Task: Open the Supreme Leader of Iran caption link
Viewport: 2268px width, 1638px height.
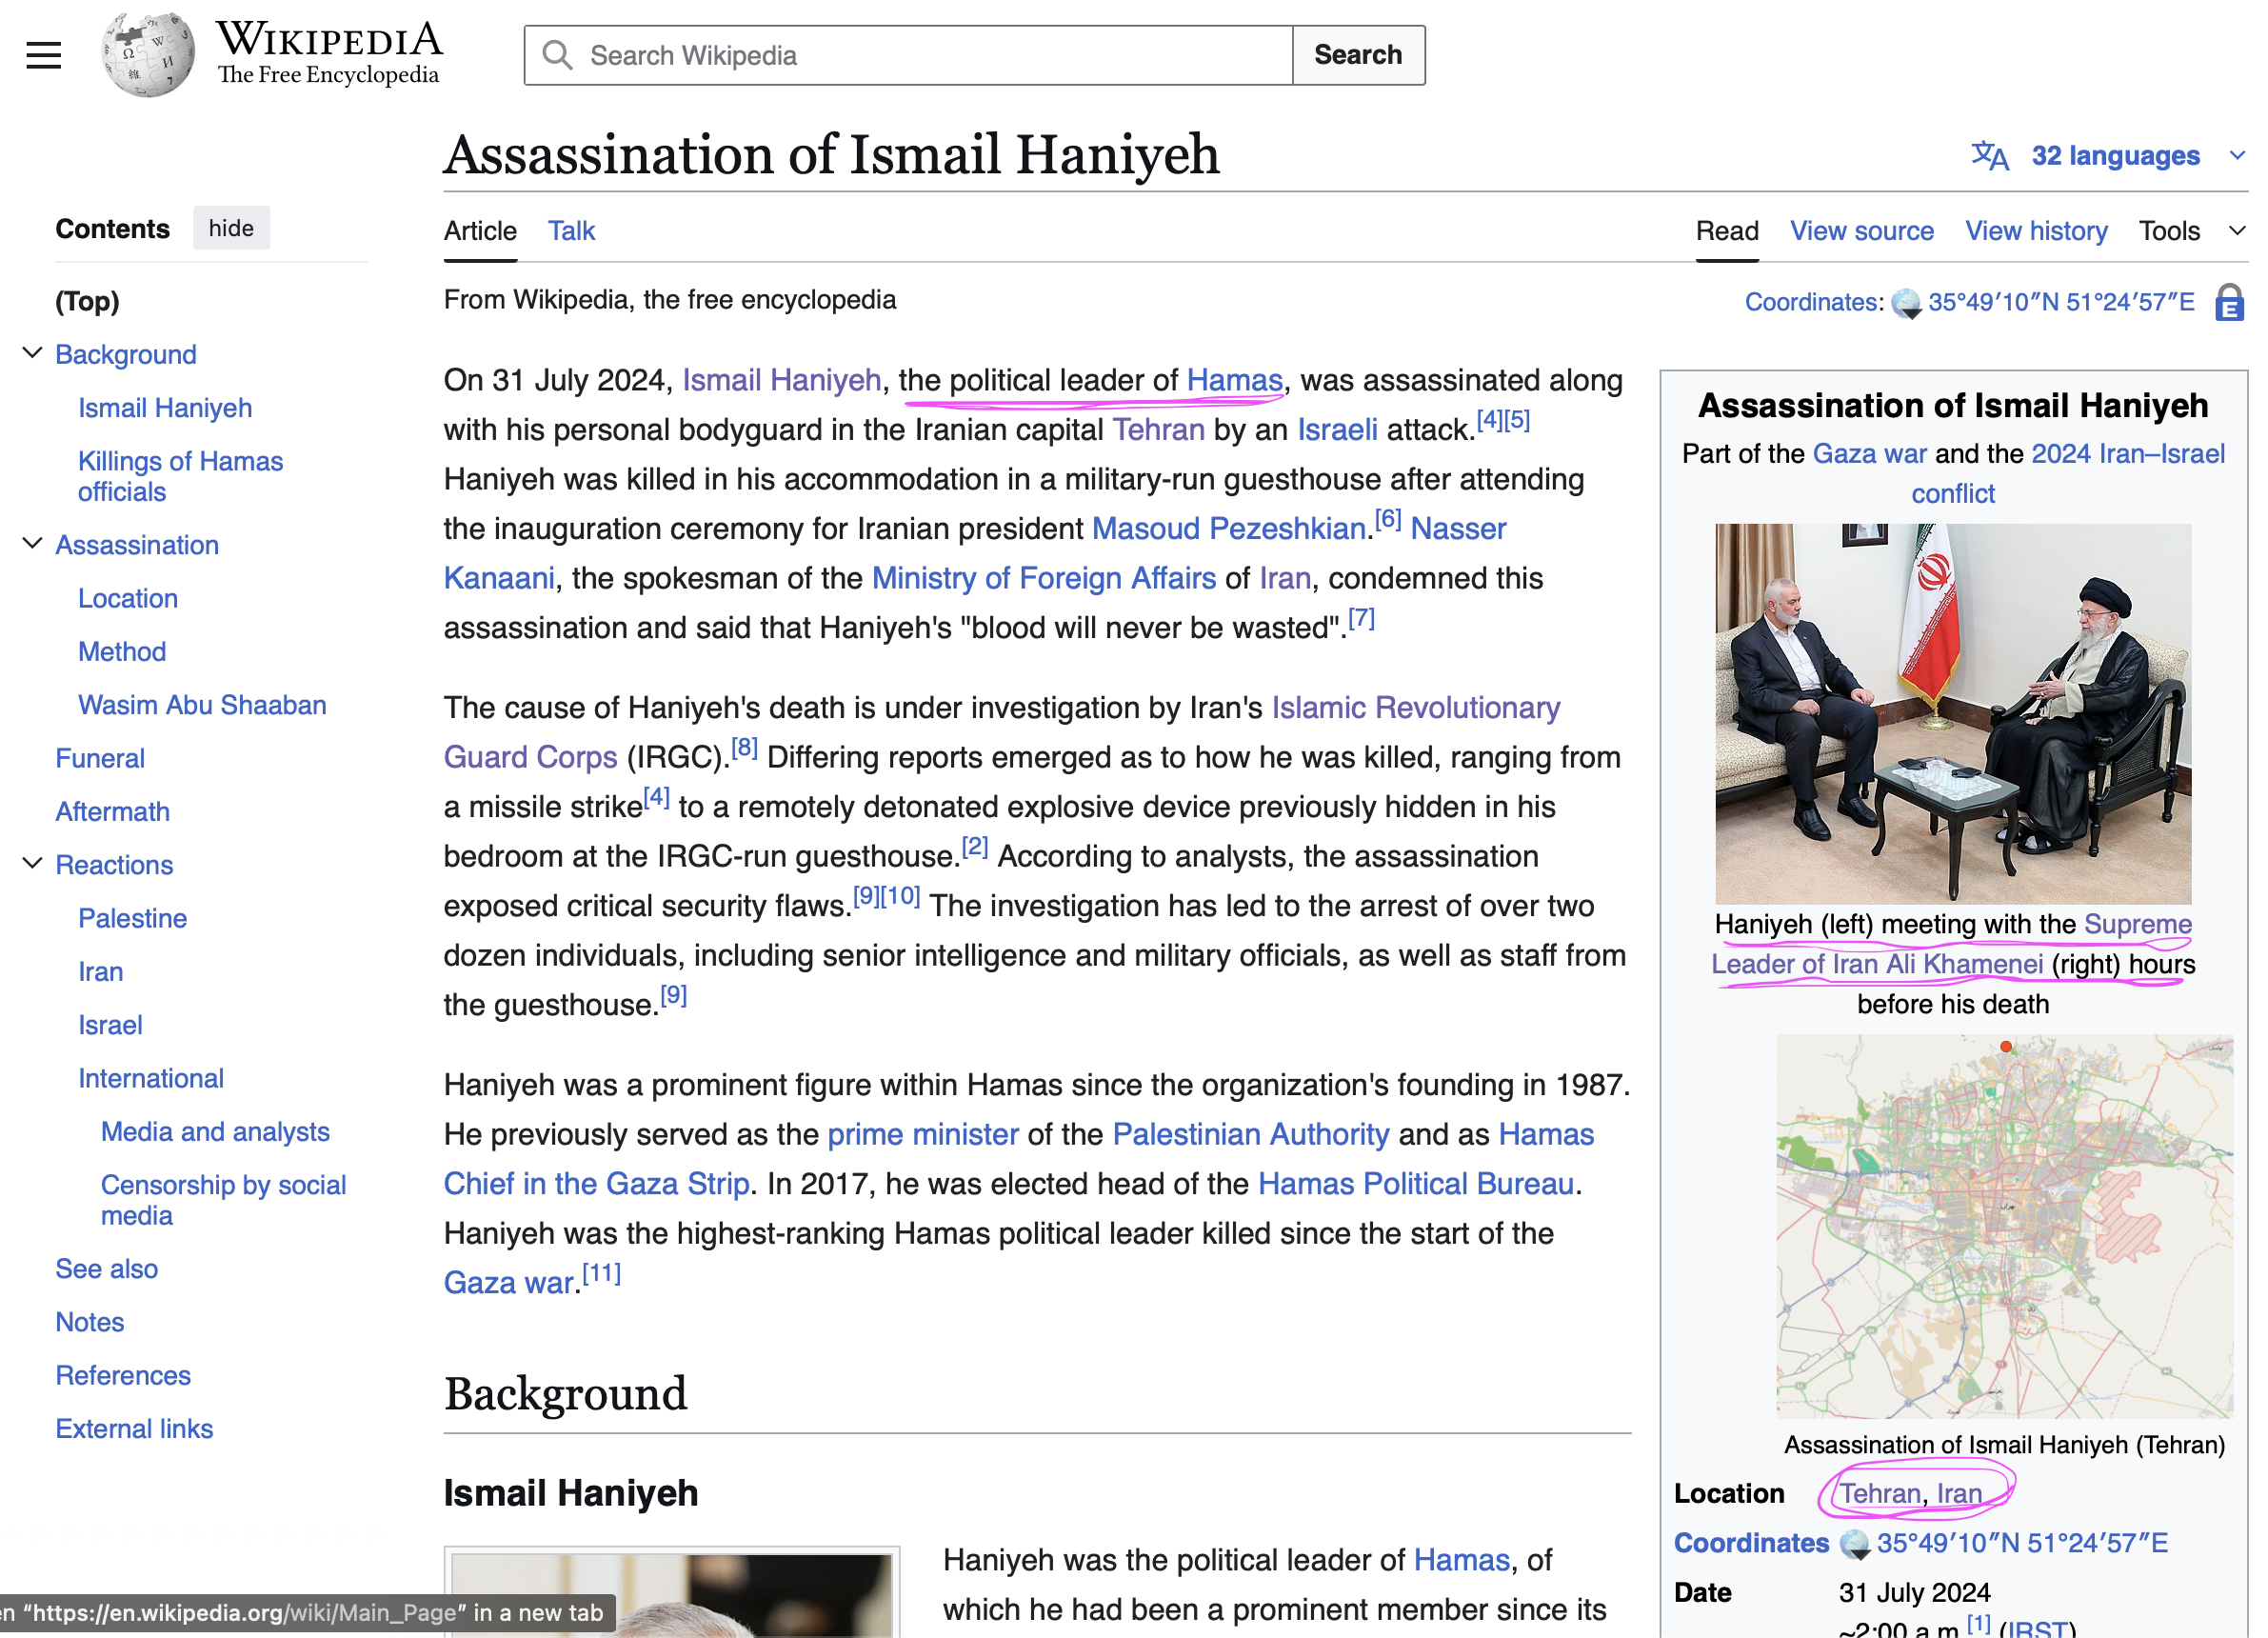Action: click(1952, 944)
